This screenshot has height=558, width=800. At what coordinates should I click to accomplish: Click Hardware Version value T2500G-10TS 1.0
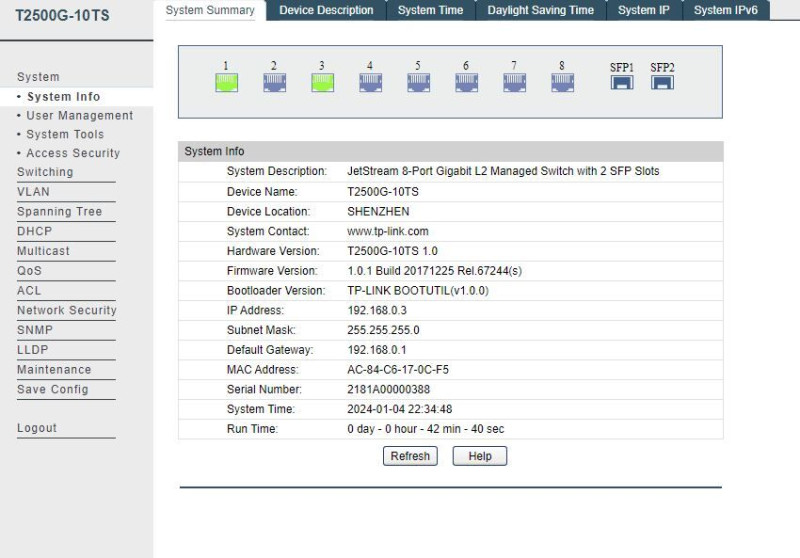coord(392,251)
